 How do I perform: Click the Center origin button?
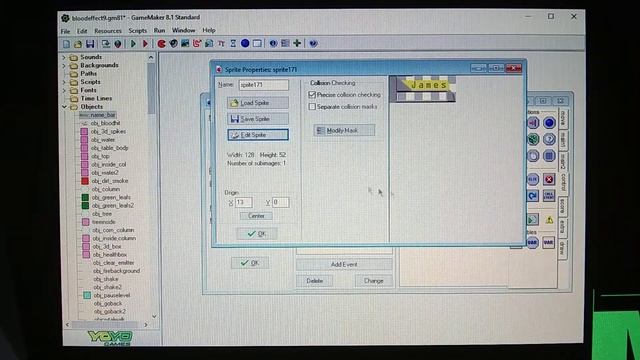256,216
